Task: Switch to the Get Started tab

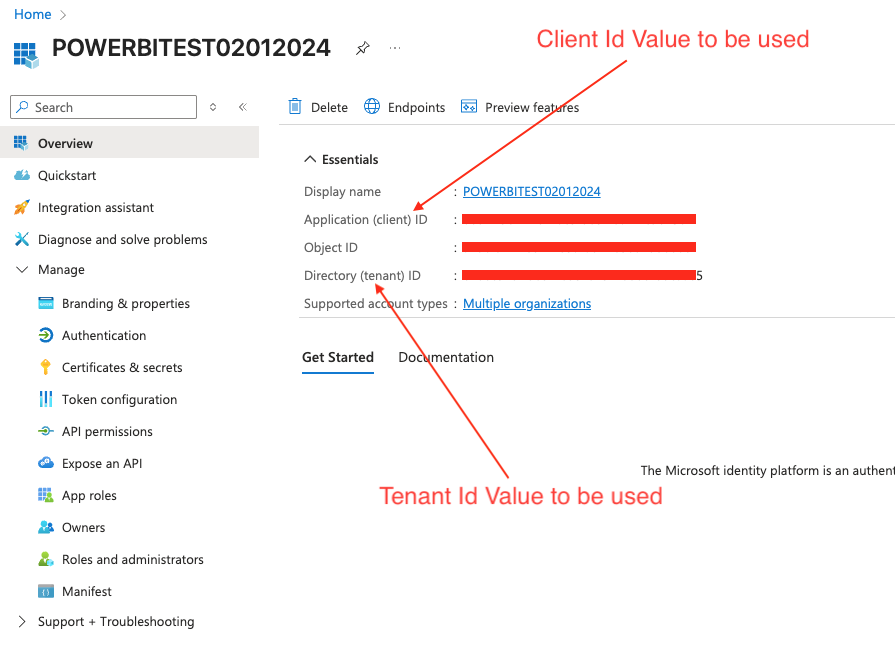Action: pyautogui.click(x=338, y=357)
